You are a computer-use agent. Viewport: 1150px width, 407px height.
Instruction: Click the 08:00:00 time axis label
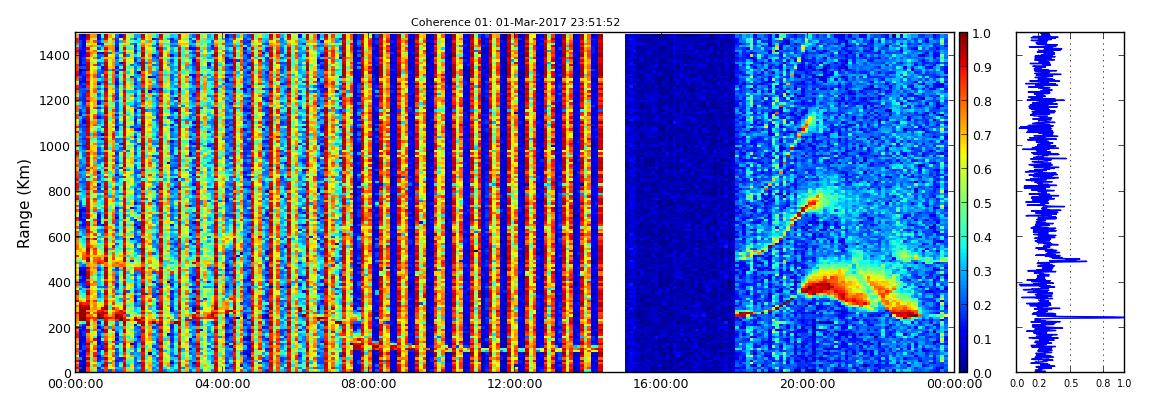coord(367,384)
